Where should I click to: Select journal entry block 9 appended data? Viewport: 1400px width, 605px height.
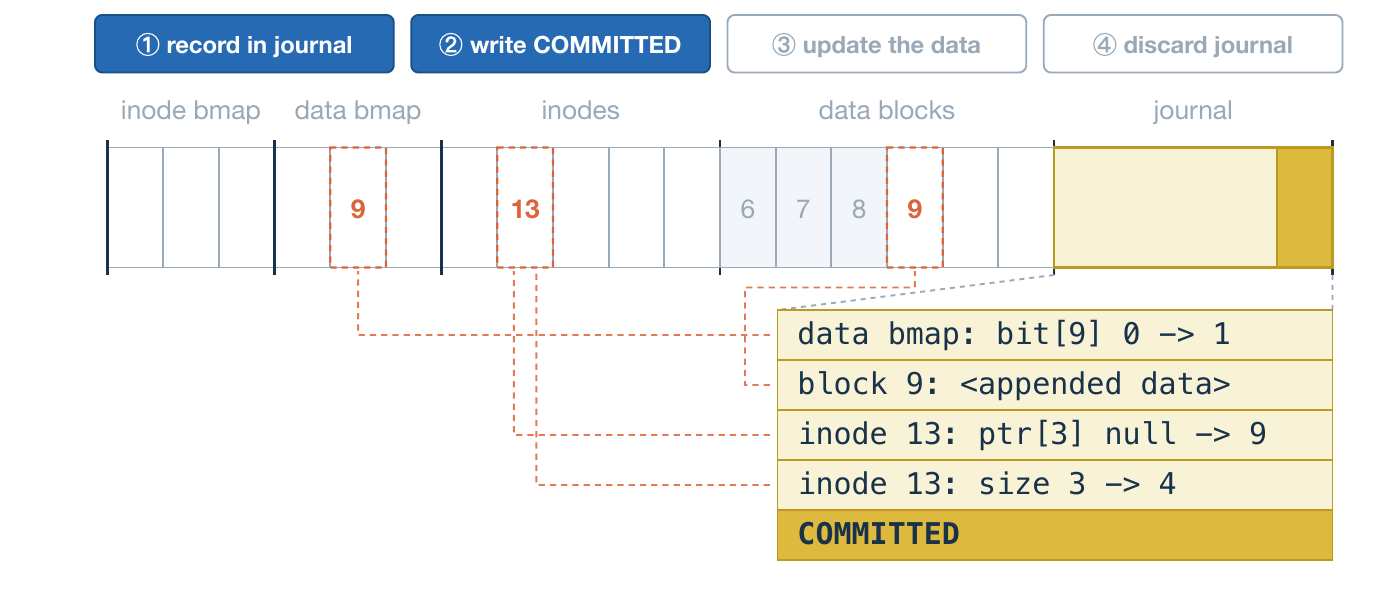(1055, 385)
